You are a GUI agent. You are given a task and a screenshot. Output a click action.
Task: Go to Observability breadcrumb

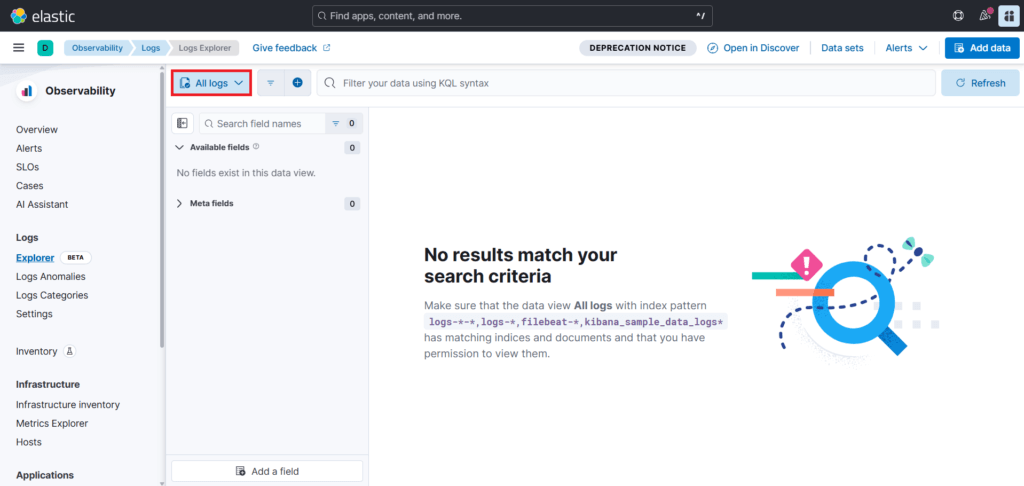(97, 48)
